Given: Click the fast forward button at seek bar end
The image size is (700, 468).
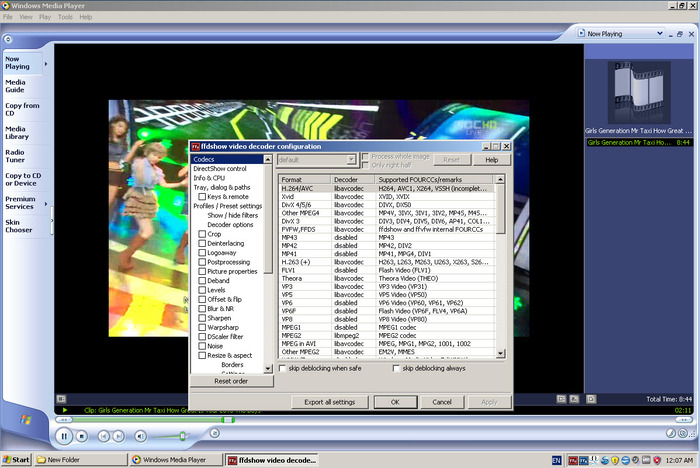Looking at the screenshot, I should (x=683, y=420).
